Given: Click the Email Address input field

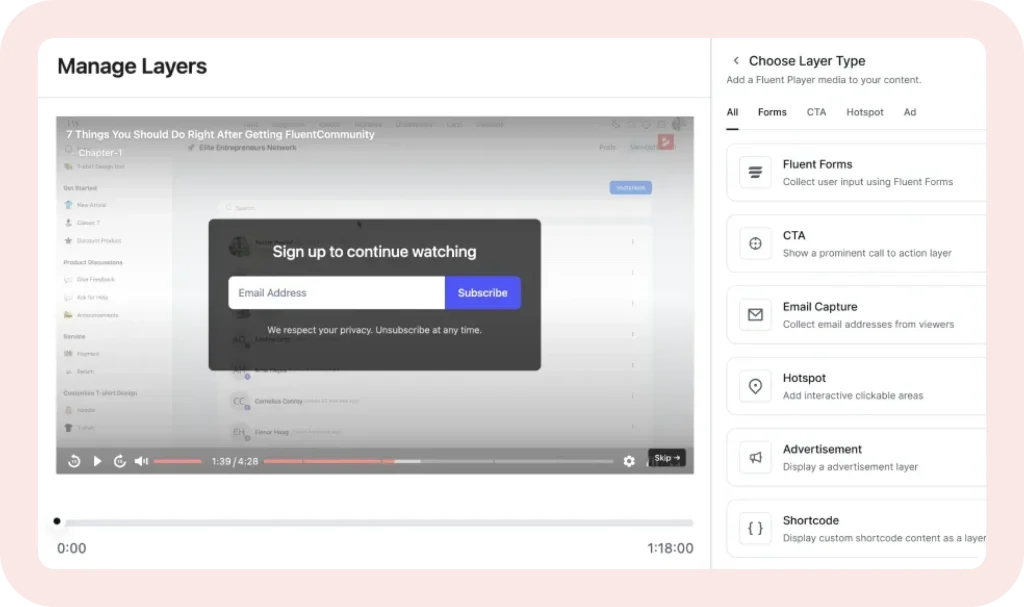Looking at the screenshot, I should (x=336, y=293).
